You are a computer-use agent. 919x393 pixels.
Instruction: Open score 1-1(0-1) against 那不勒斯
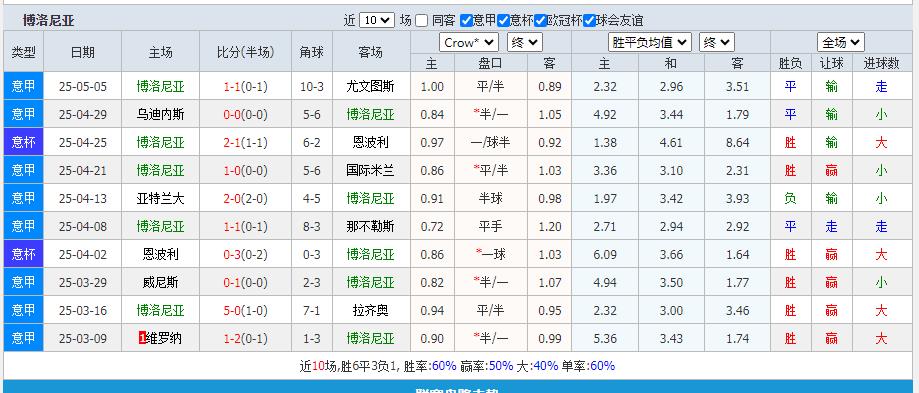(x=245, y=226)
